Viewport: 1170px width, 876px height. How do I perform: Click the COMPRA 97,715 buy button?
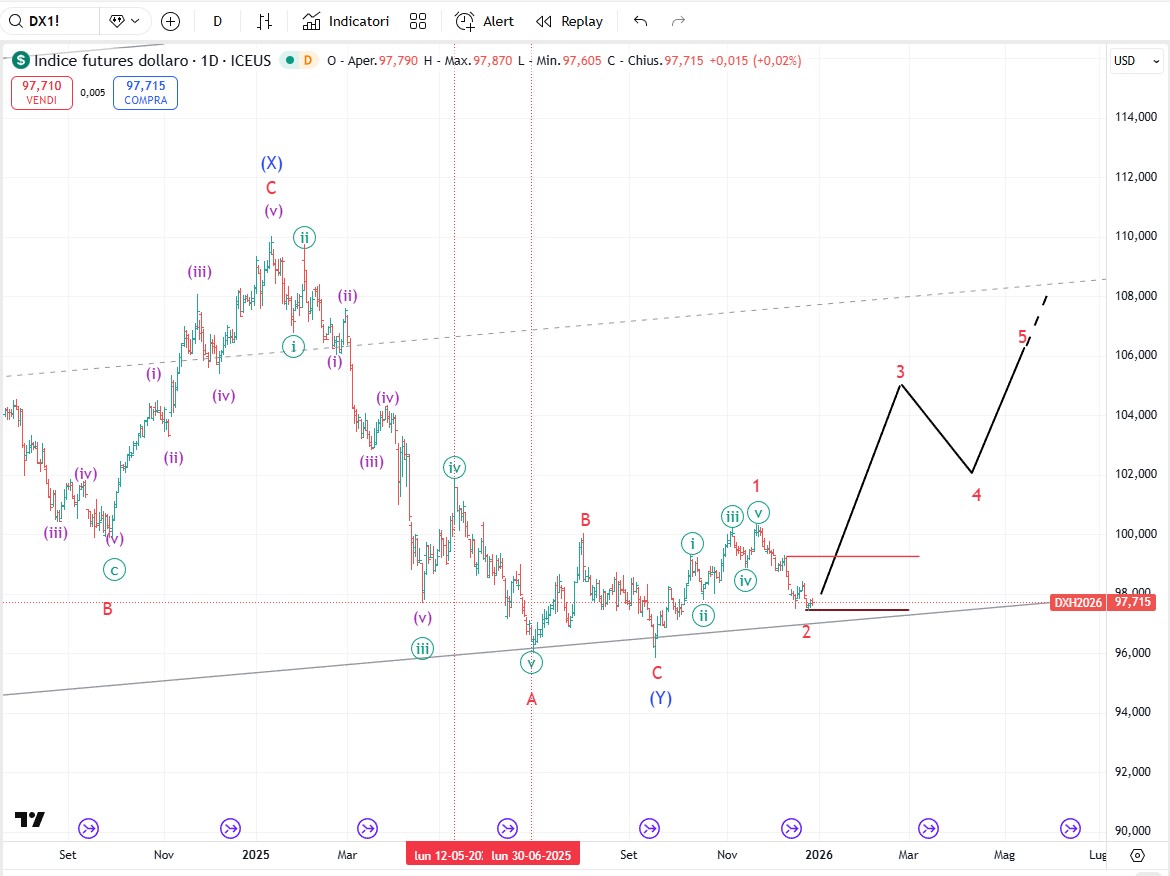(x=146, y=93)
